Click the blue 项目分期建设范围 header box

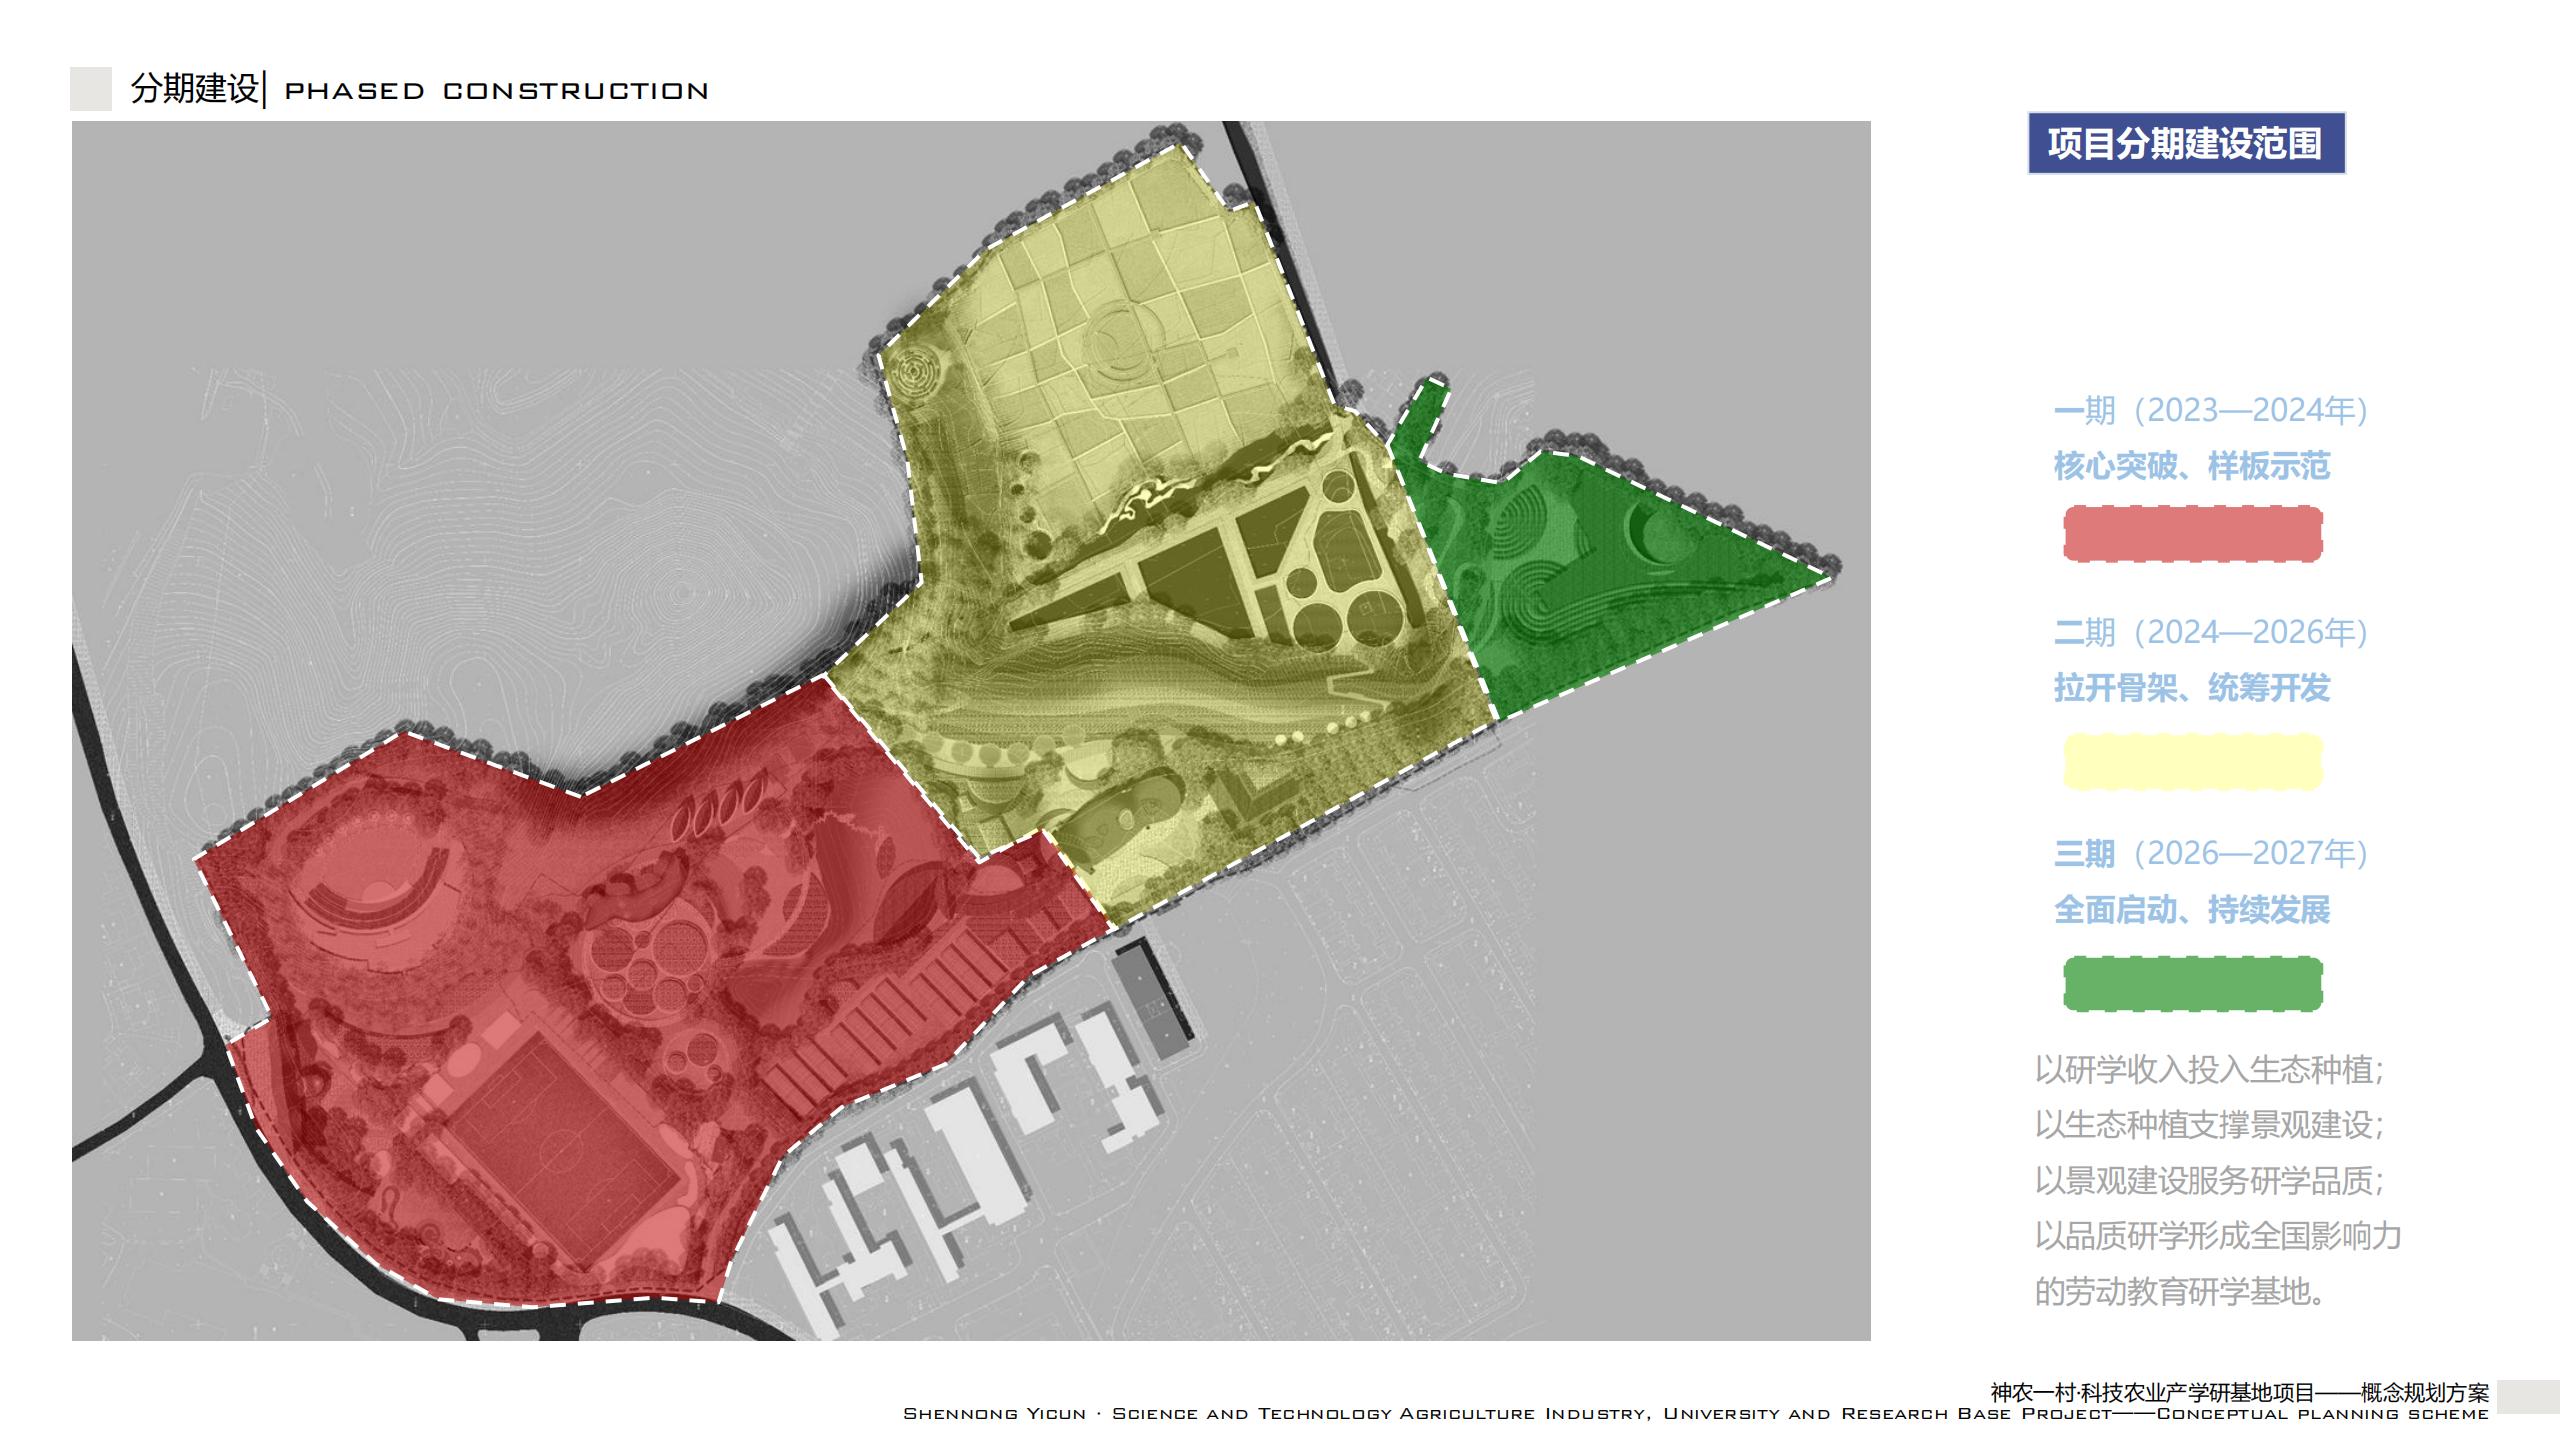[2186, 144]
